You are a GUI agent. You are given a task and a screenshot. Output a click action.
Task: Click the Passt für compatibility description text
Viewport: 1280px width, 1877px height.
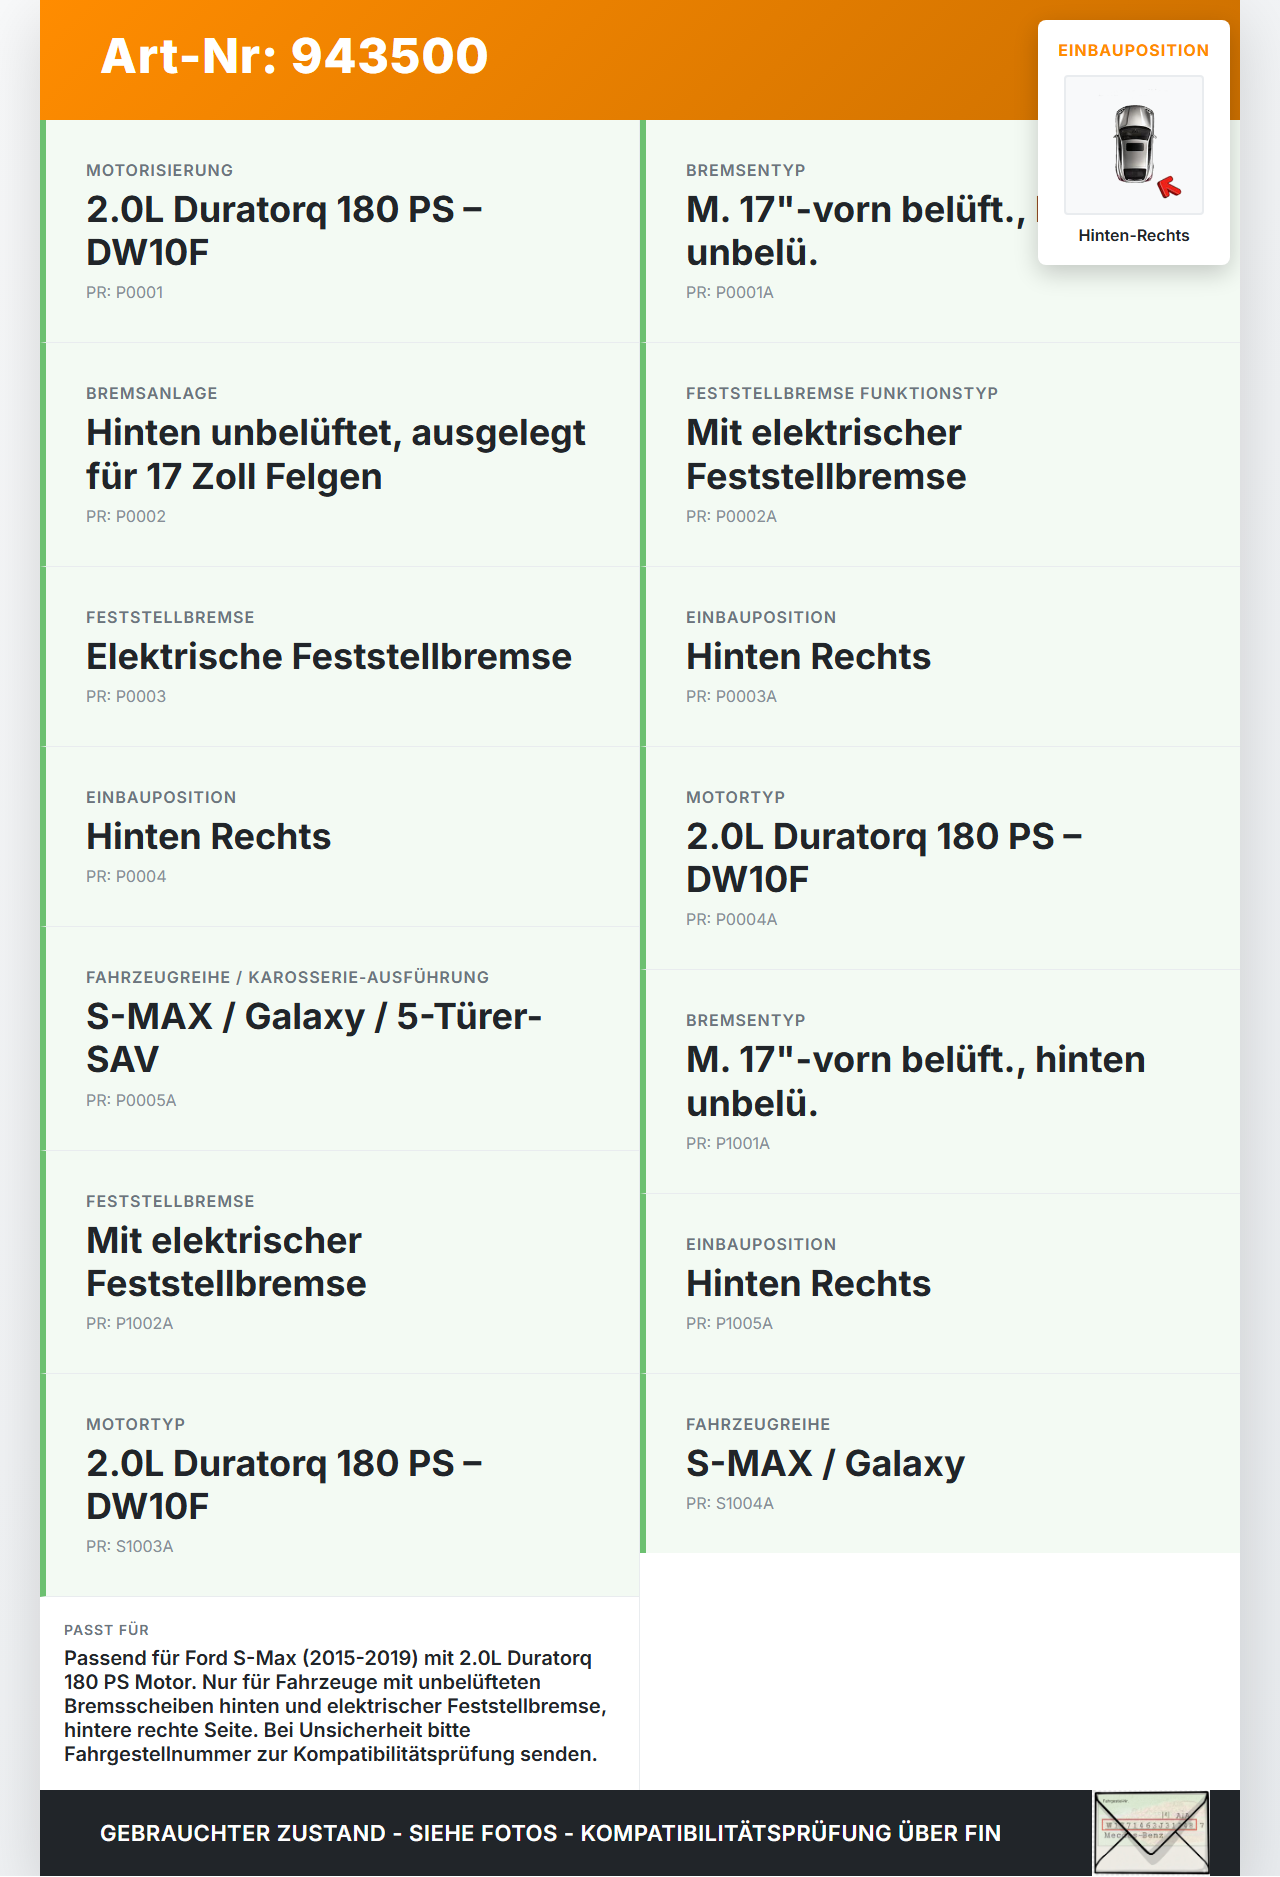335,1706
